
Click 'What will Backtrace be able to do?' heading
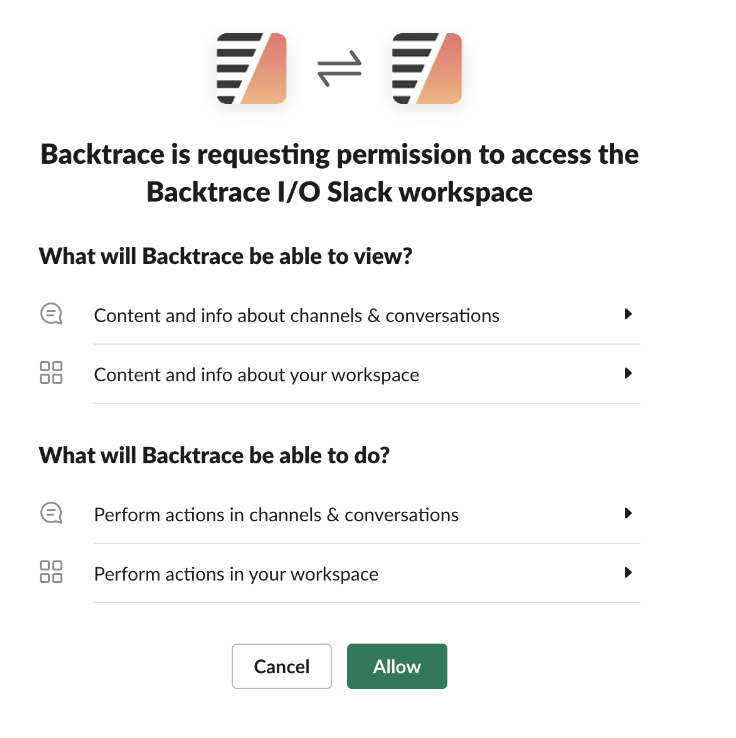(214, 456)
